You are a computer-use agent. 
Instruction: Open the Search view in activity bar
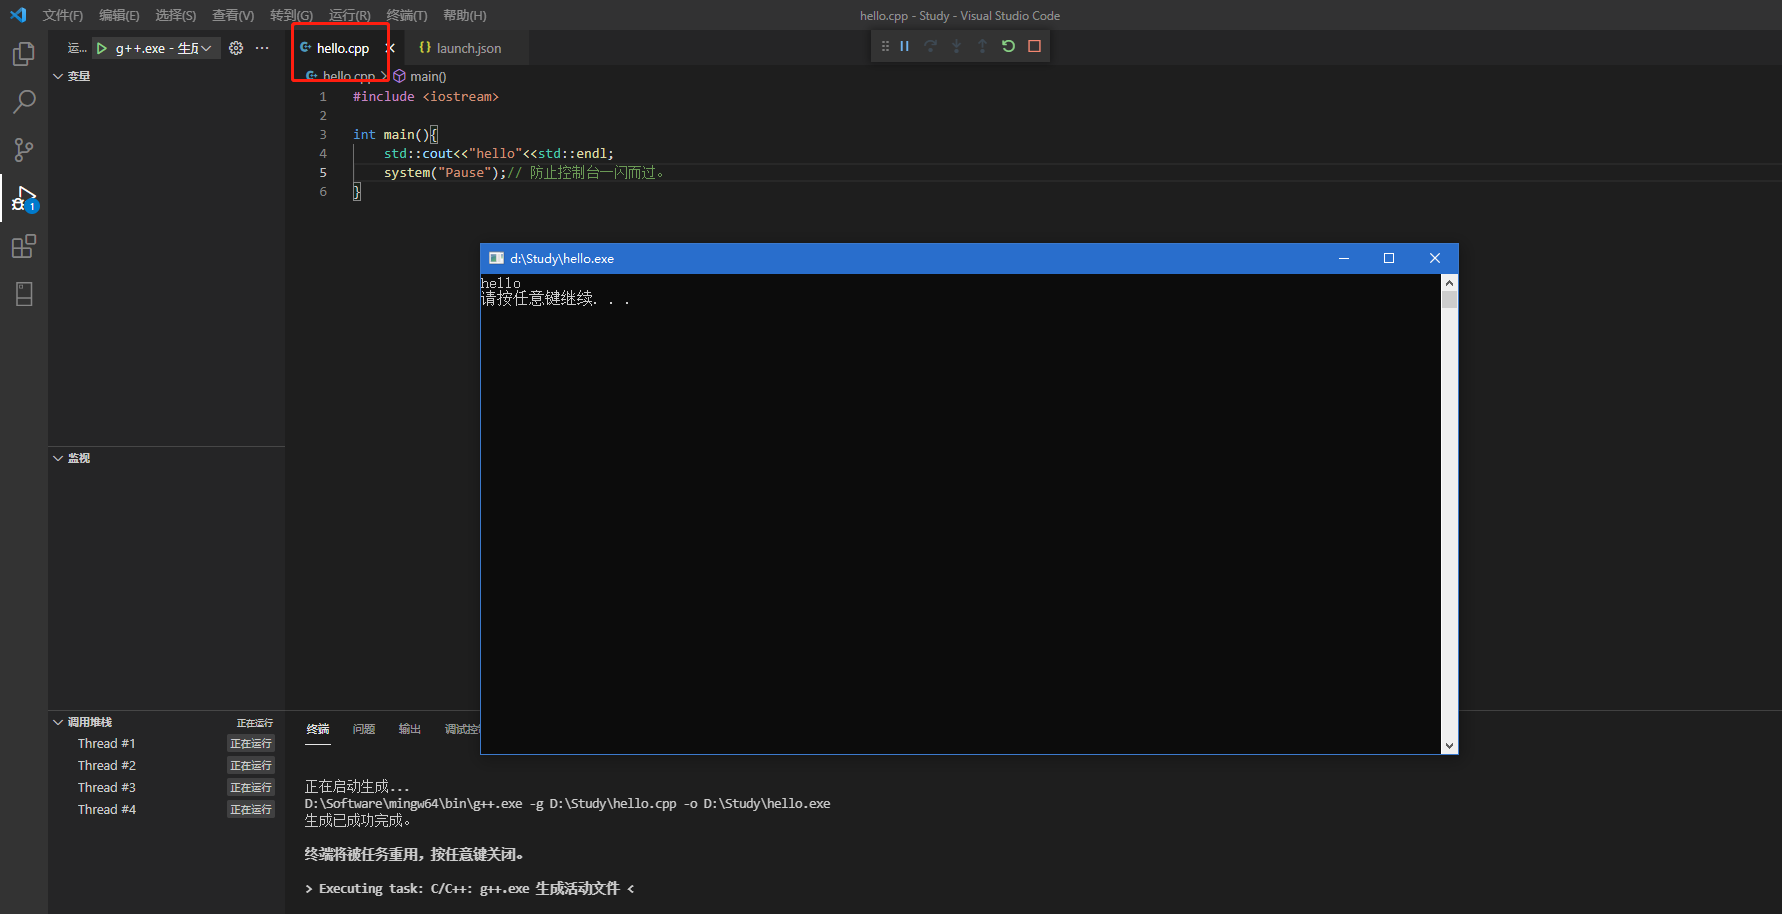[24, 102]
